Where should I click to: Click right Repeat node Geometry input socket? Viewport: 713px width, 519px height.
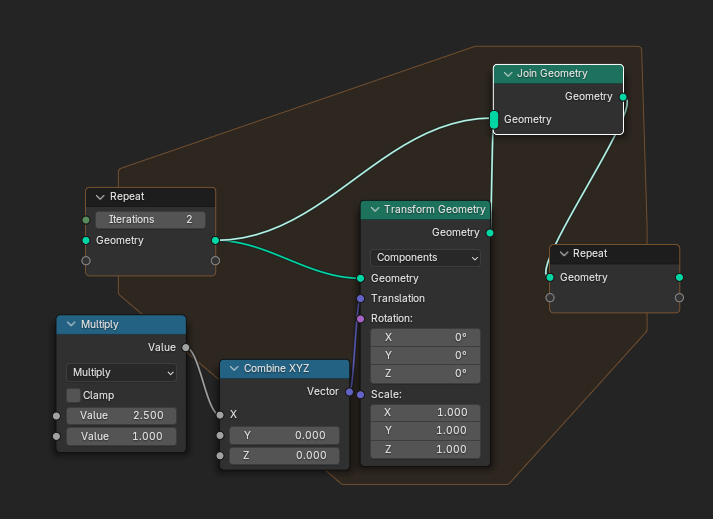click(550, 277)
